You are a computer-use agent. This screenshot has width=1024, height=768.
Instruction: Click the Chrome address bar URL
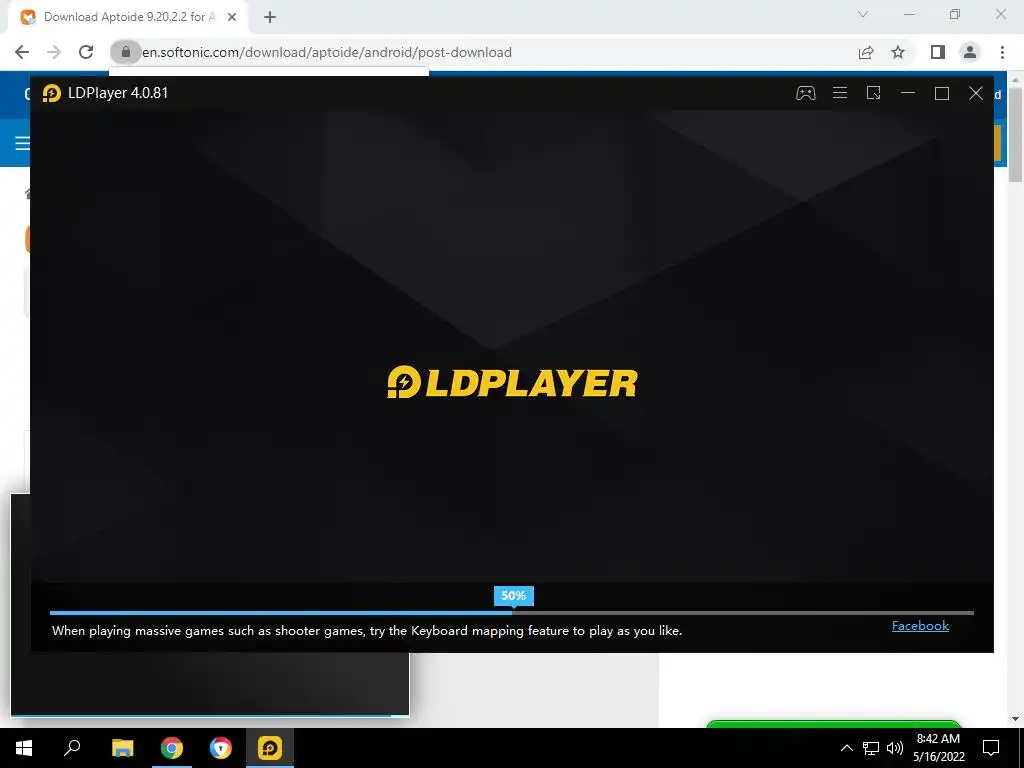pos(327,52)
